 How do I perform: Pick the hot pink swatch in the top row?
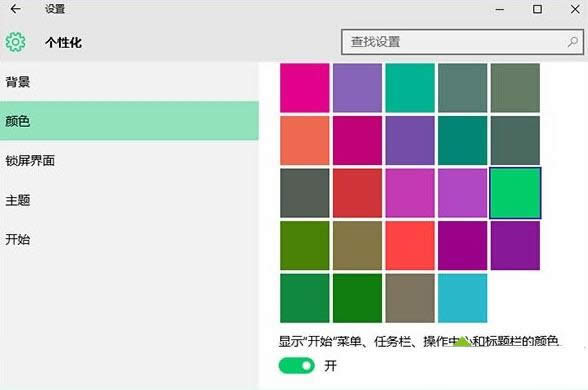click(304, 88)
